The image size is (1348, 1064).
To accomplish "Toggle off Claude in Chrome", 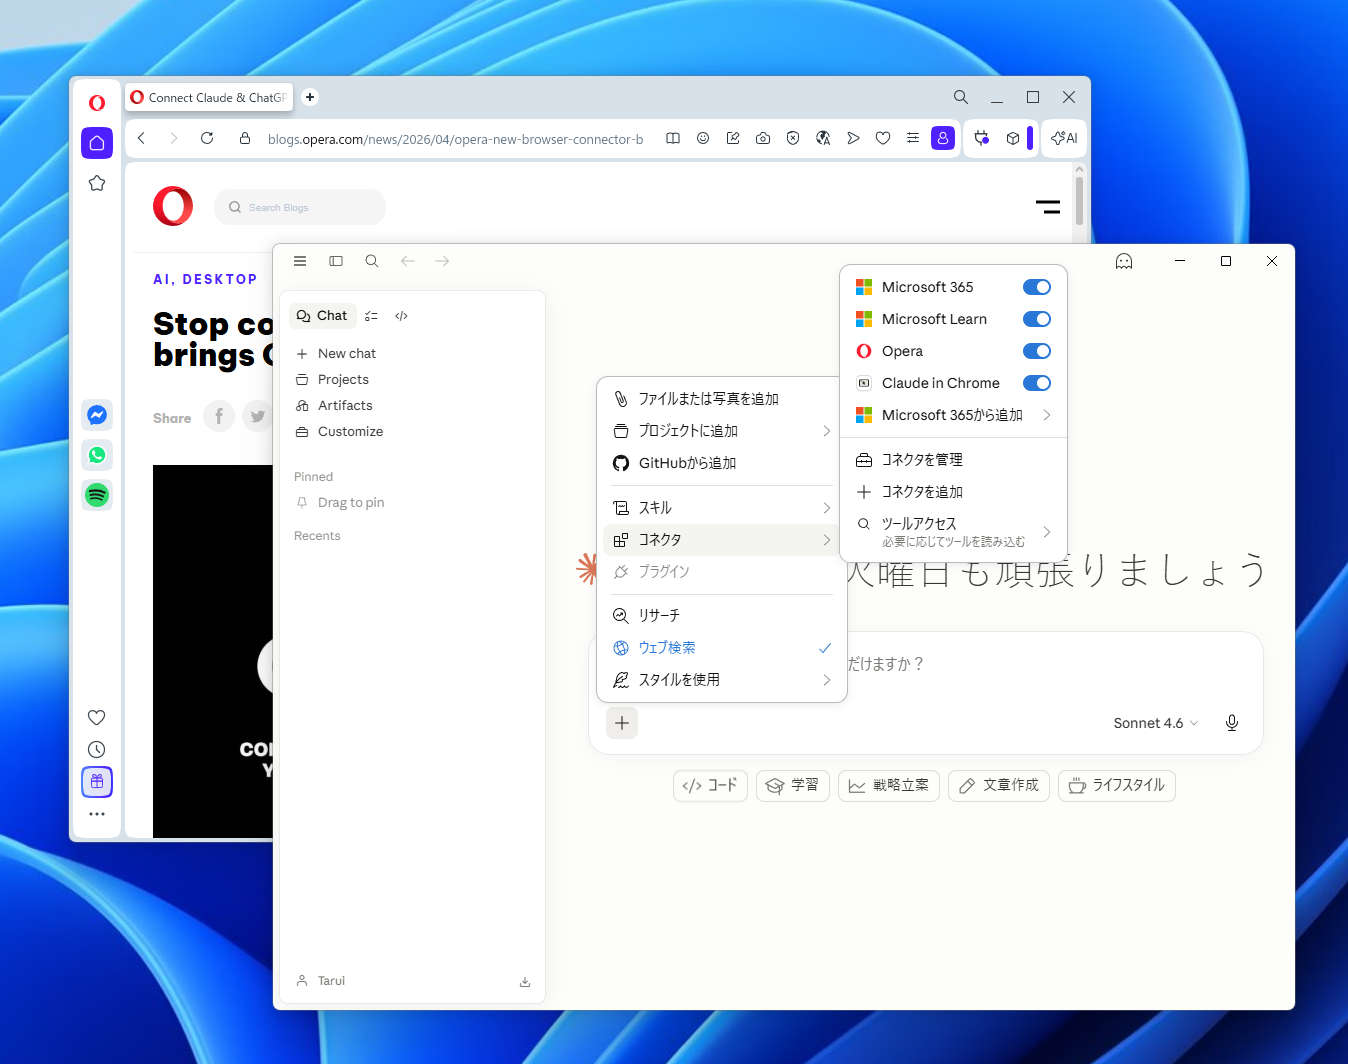I will pos(1036,382).
